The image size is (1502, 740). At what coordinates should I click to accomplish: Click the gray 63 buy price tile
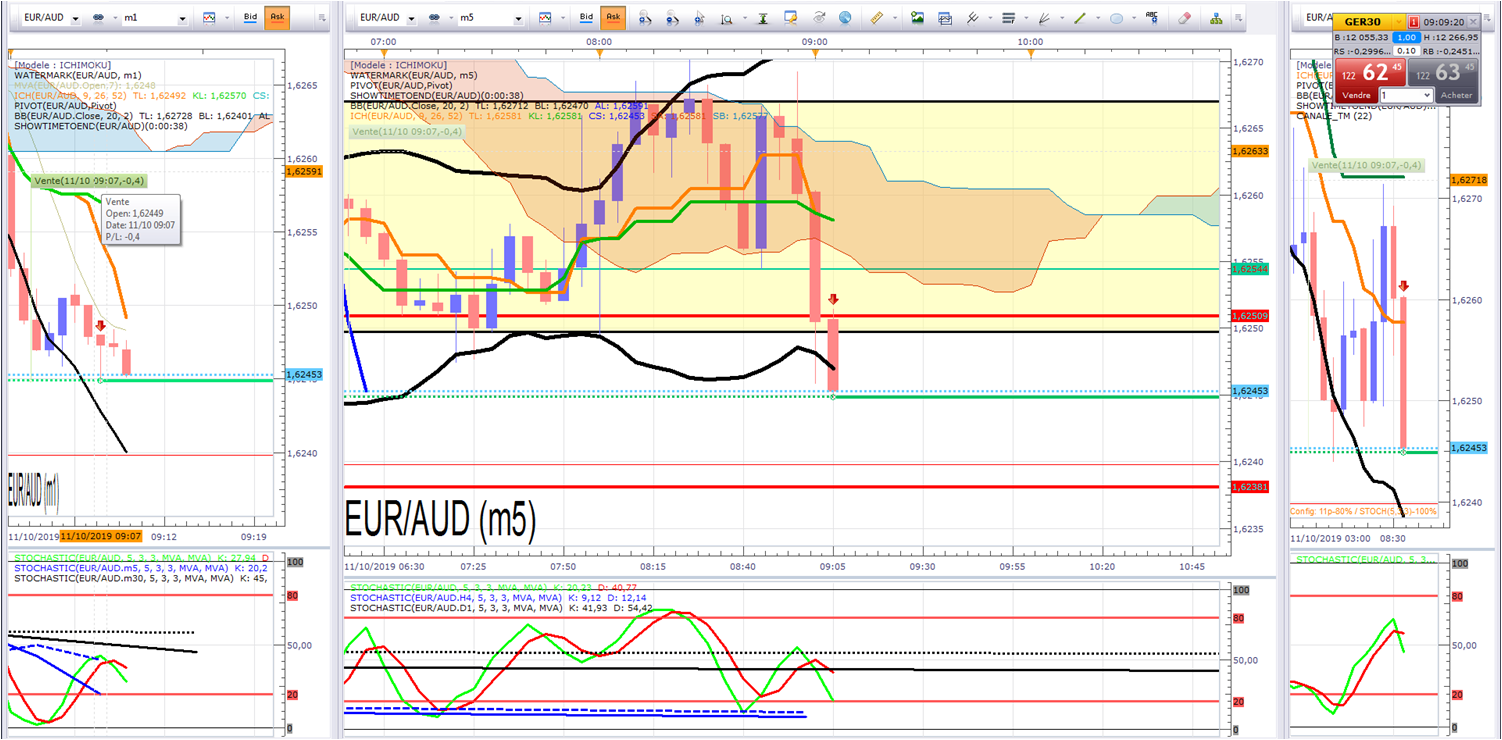(x=1443, y=72)
